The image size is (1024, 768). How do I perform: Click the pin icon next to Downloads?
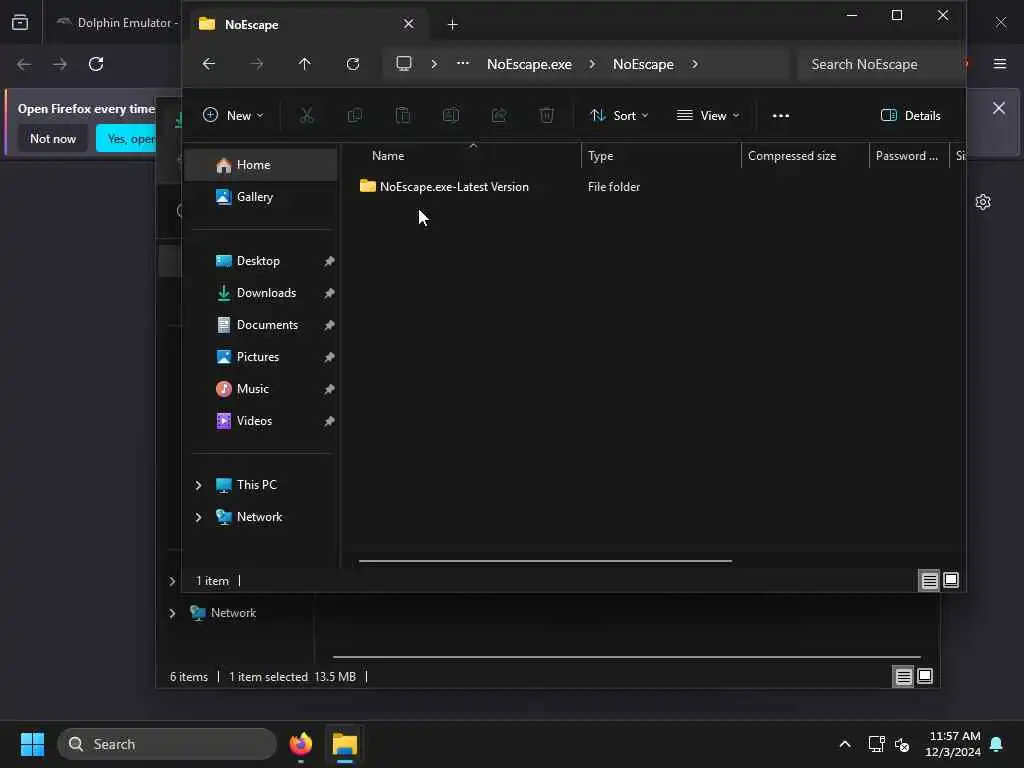329,293
